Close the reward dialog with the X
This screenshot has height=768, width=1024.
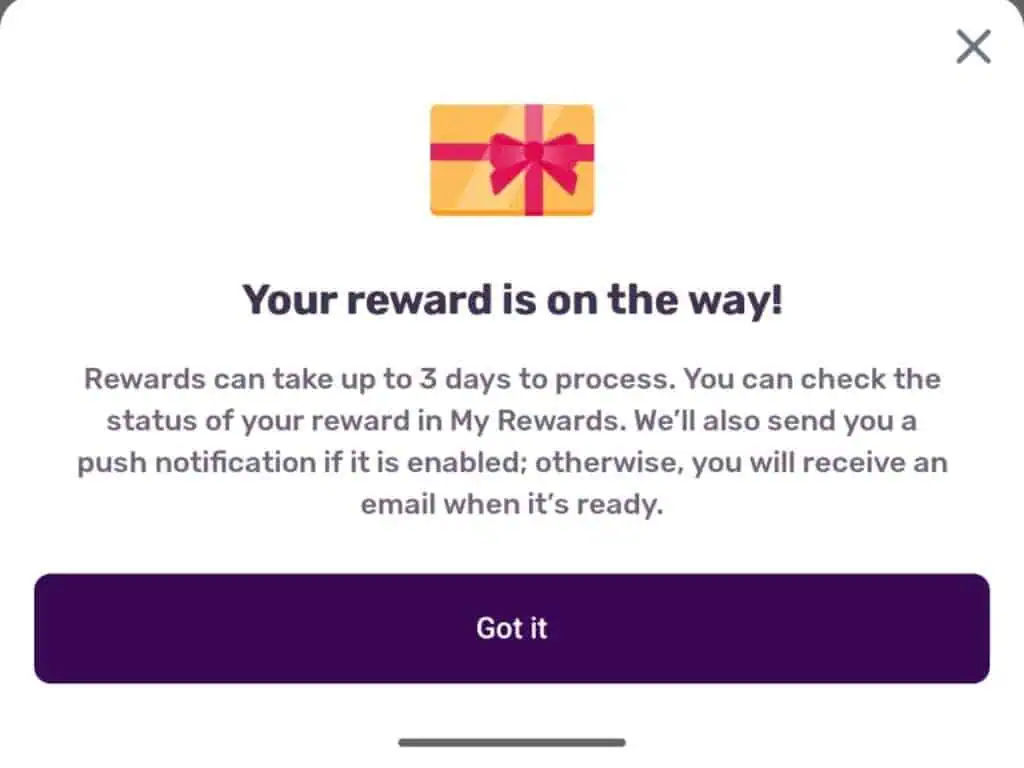point(973,47)
